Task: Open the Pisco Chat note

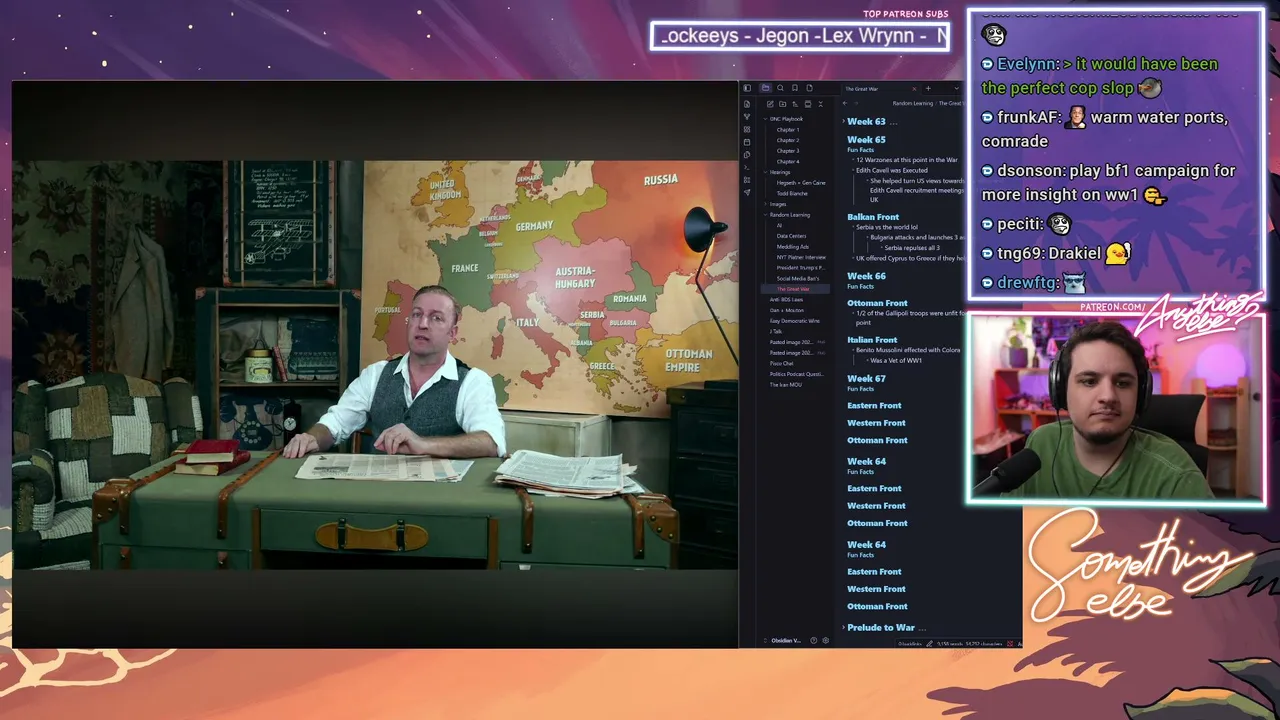Action: tap(781, 363)
